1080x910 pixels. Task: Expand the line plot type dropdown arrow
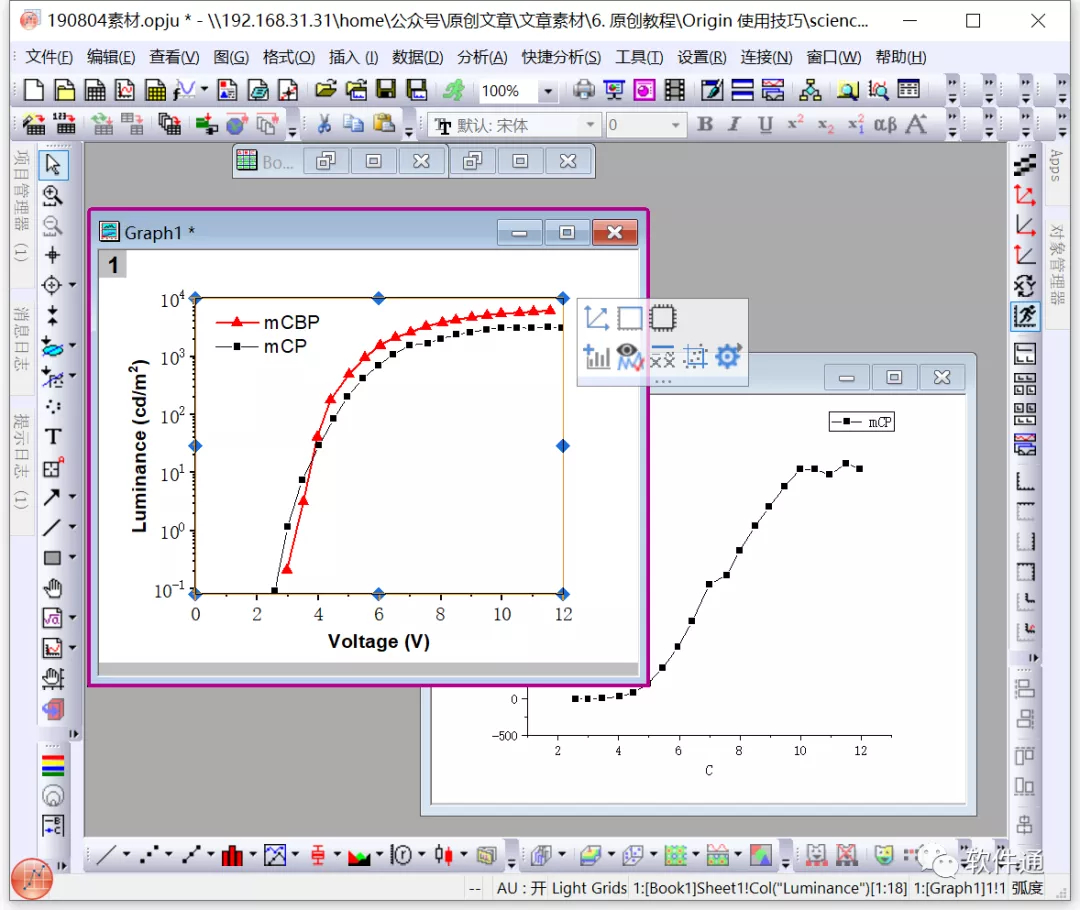coord(126,855)
